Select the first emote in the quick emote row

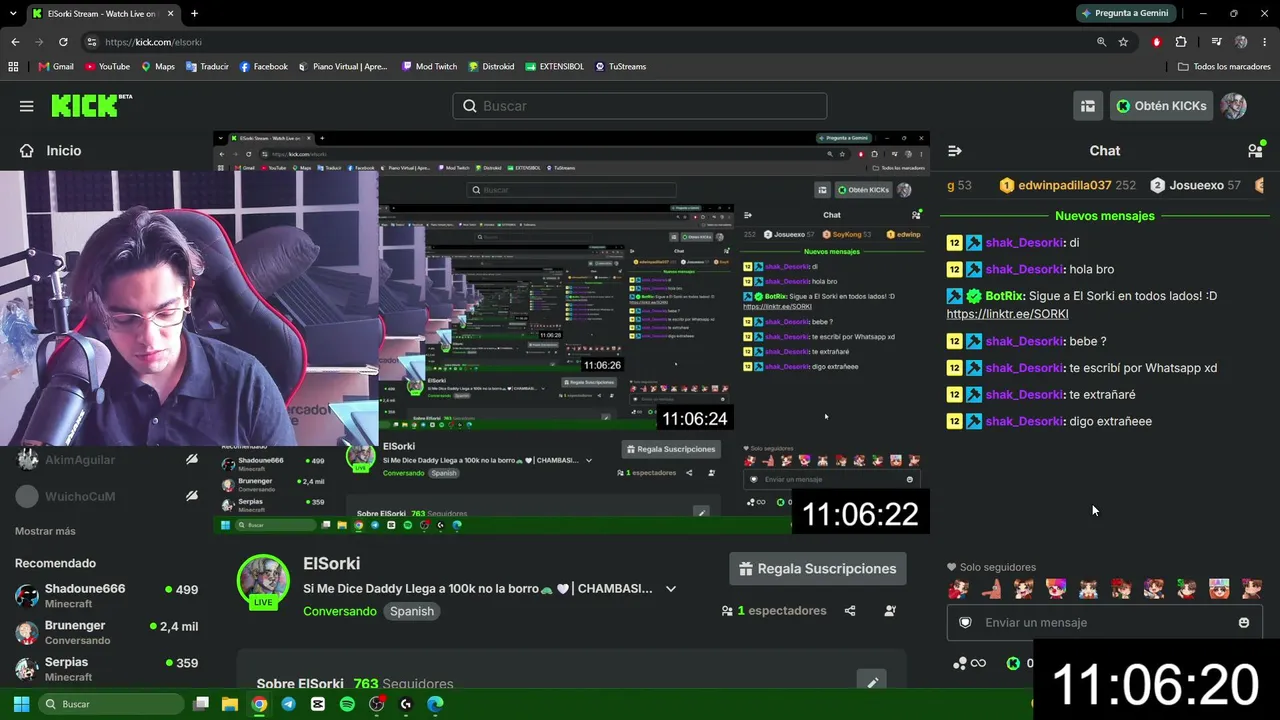point(959,589)
